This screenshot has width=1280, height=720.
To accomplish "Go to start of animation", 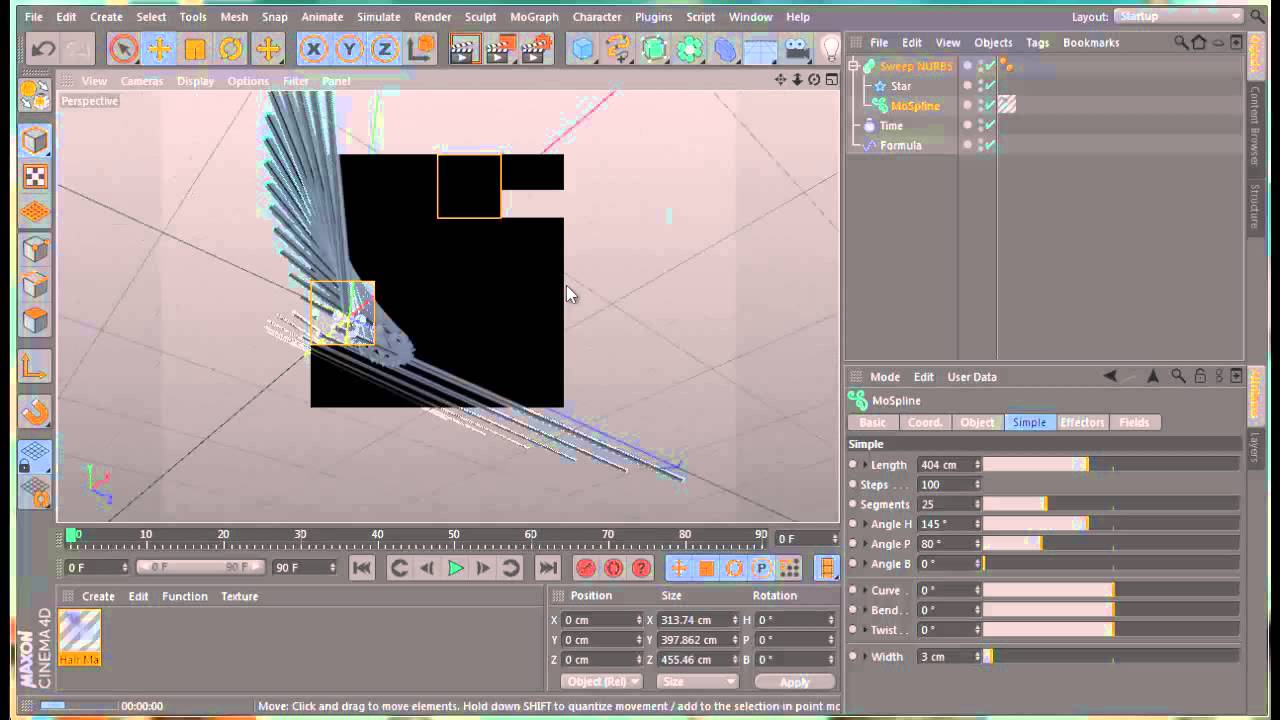I will [x=362, y=569].
